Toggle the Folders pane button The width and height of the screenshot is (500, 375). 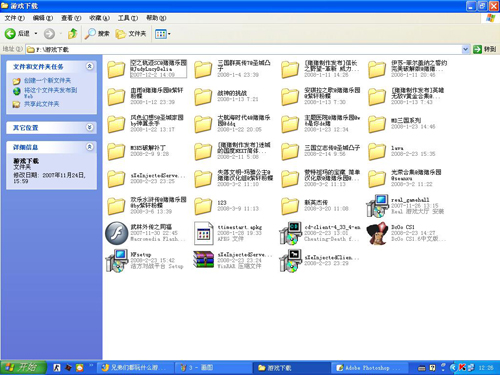click(131, 33)
